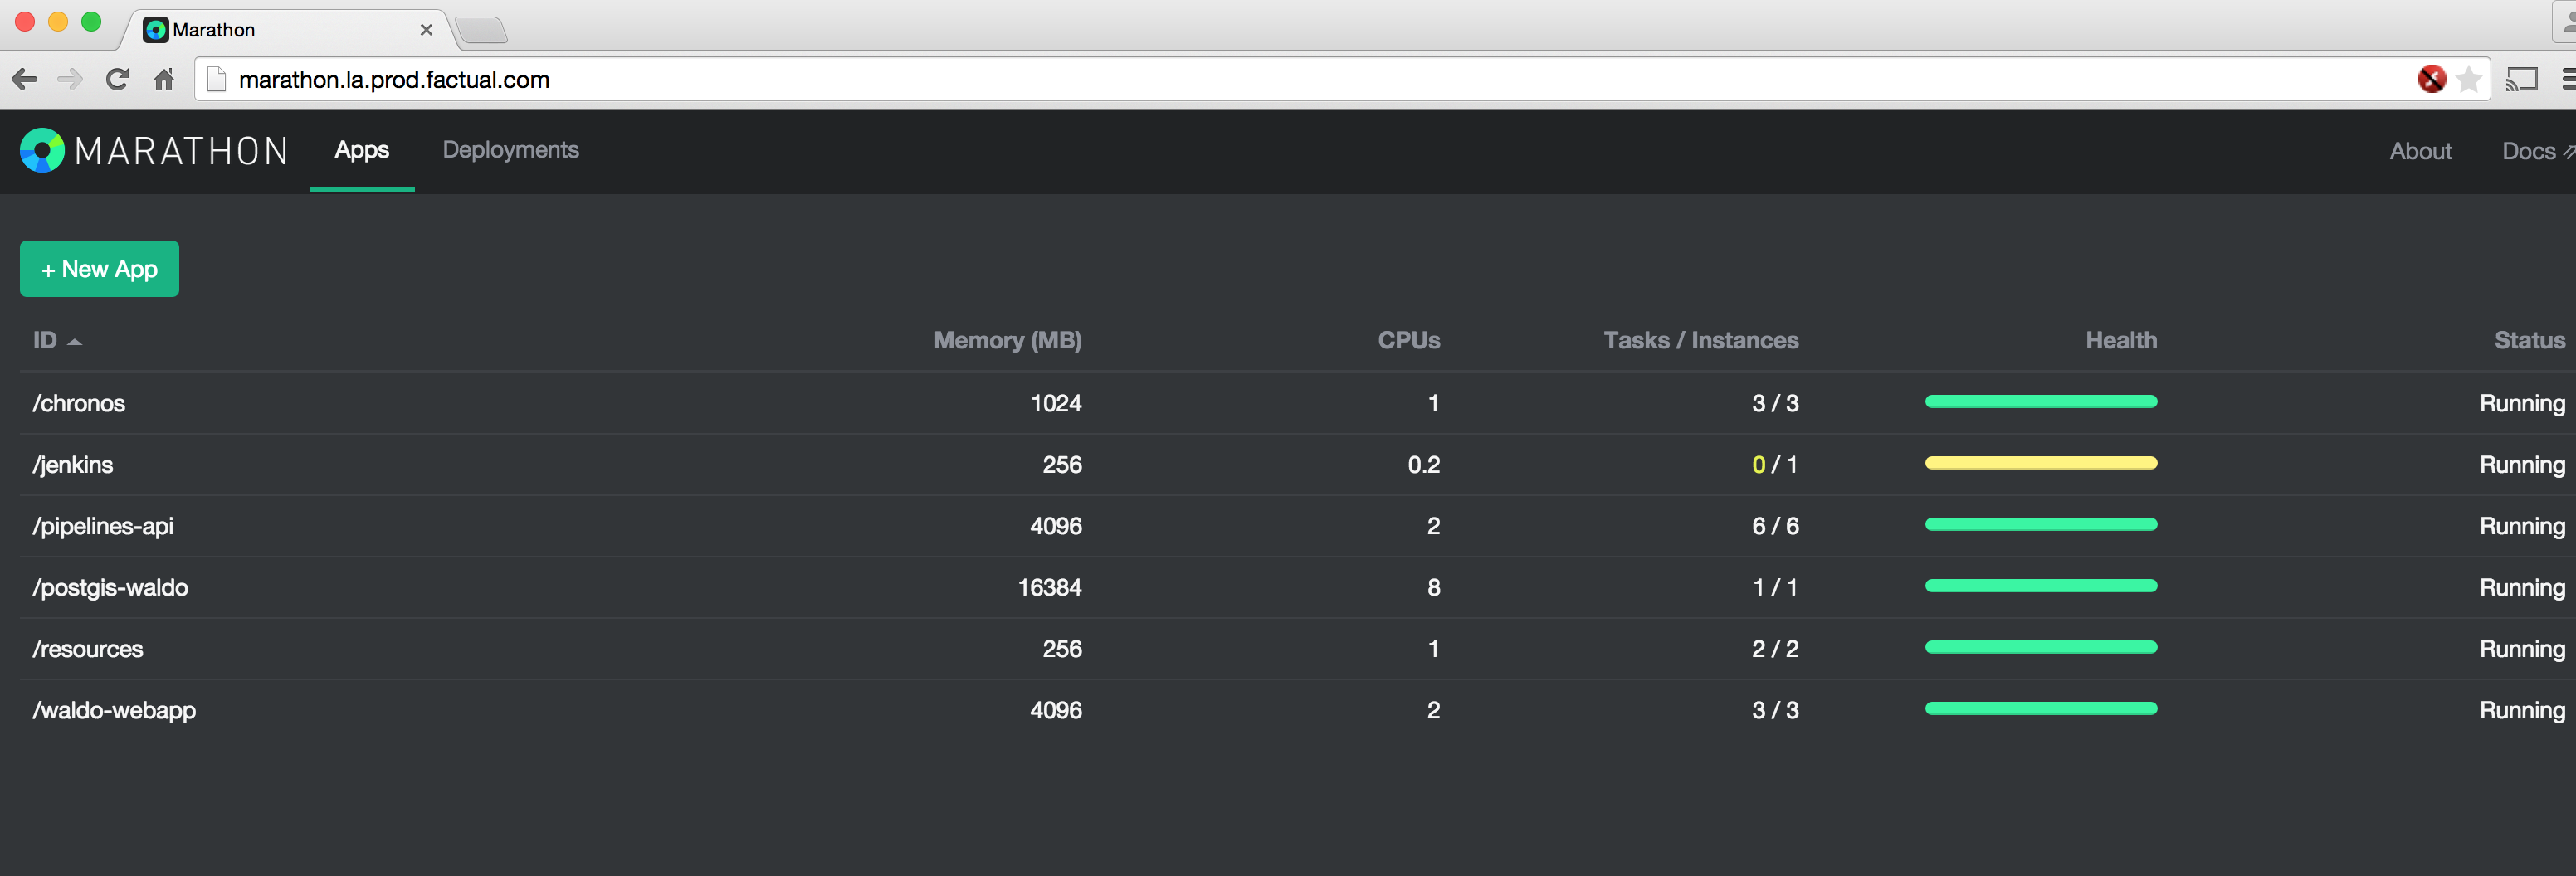This screenshot has height=876, width=2576.
Task: Click the MARATHON wordmark text
Action: pos(182,151)
